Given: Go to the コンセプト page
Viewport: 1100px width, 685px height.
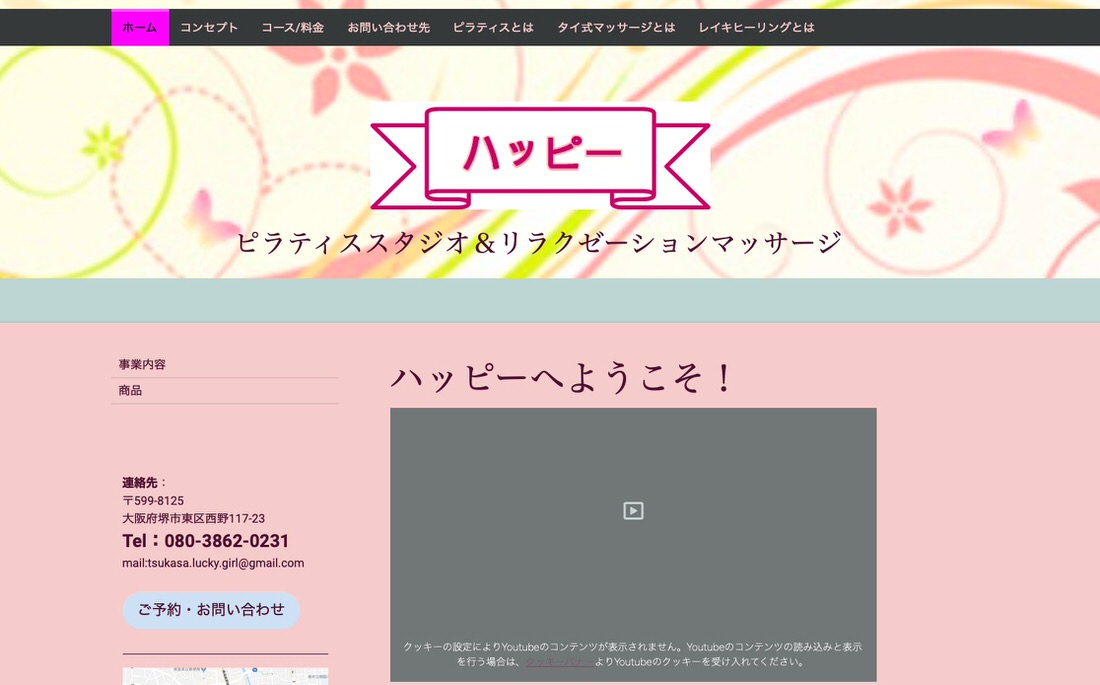Looking at the screenshot, I should click(x=209, y=28).
